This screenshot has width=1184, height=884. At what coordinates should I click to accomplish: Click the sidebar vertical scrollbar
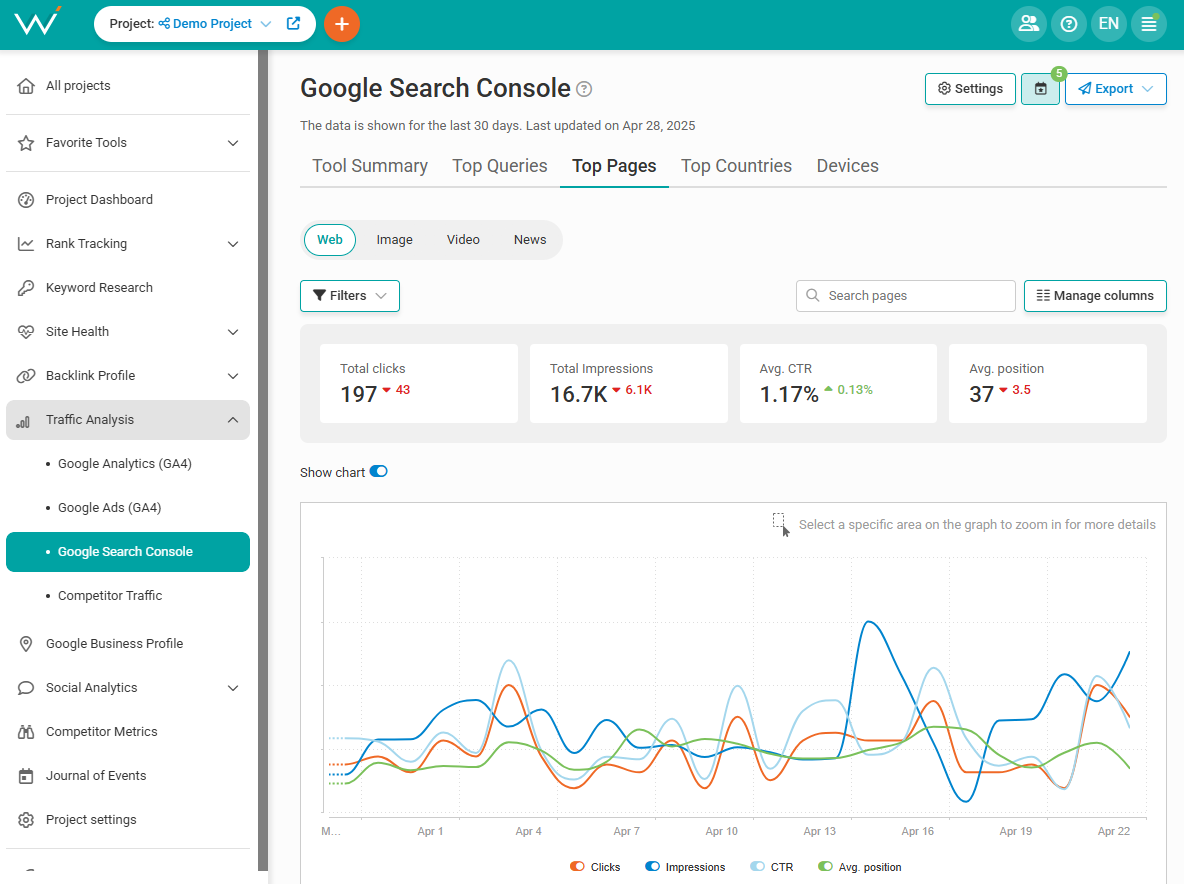coord(263,460)
